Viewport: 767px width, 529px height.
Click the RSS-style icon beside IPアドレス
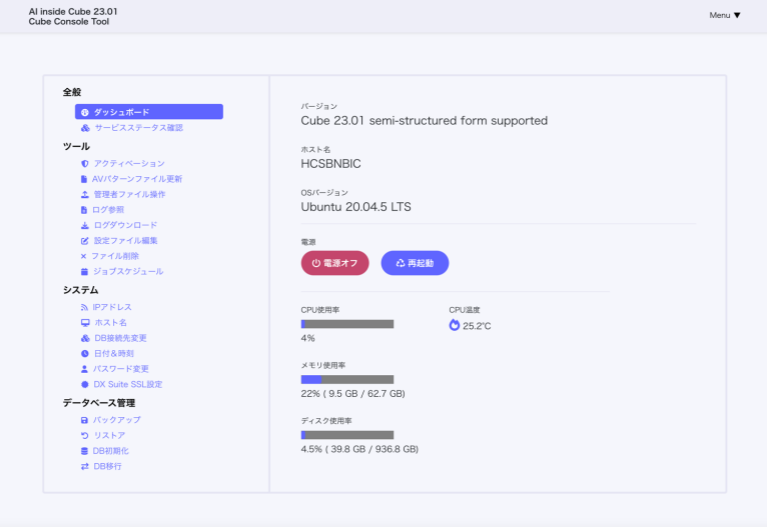click(85, 307)
